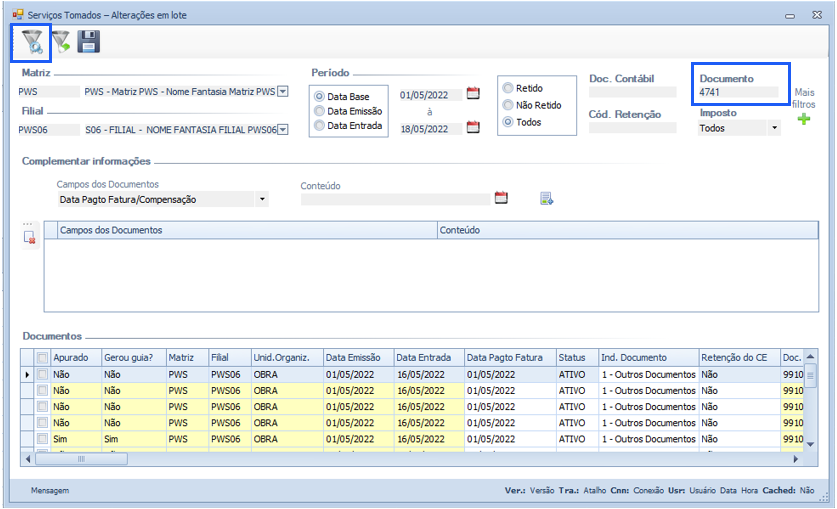Choose the Retido radio option

pos(508,88)
